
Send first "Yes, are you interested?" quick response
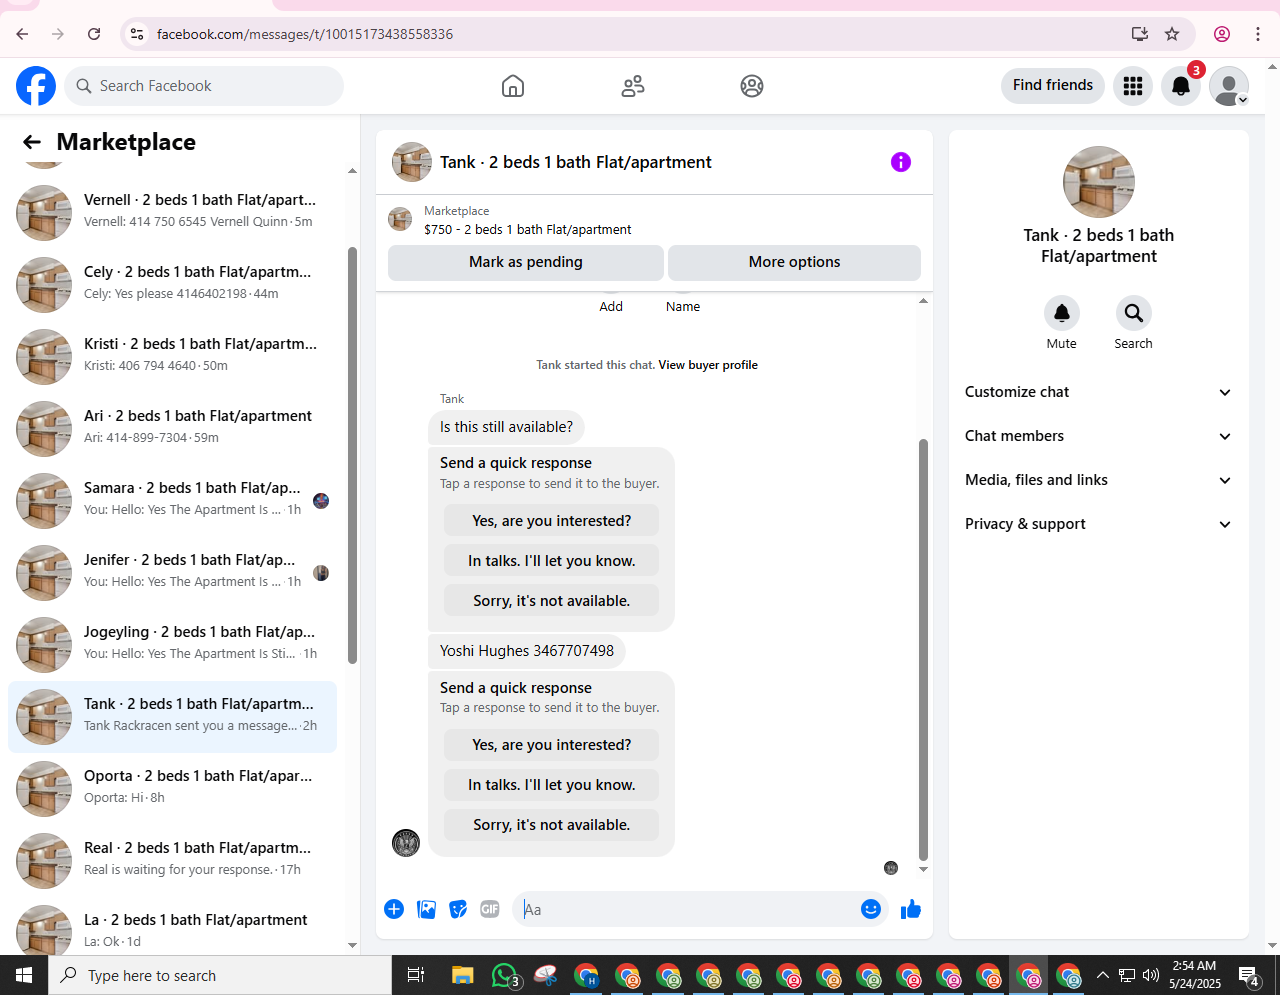(552, 521)
